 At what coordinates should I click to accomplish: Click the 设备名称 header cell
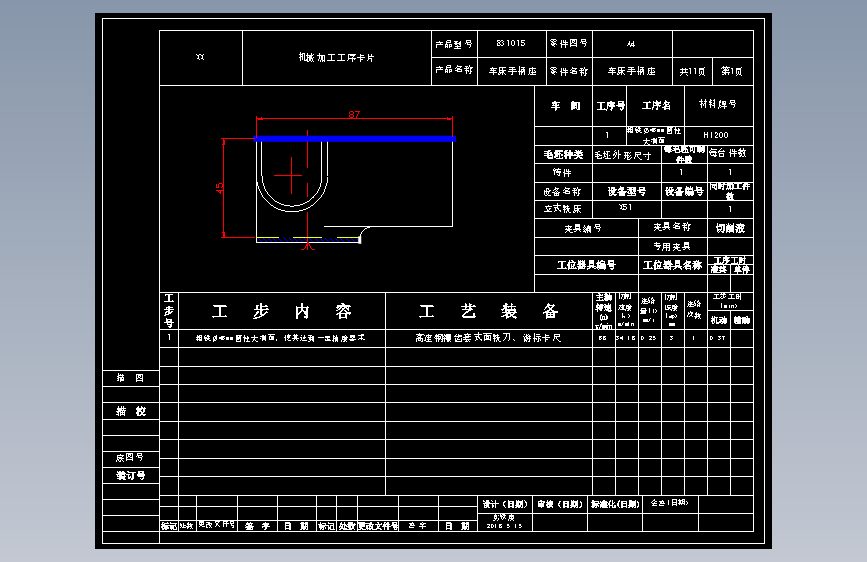click(x=563, y=191)
